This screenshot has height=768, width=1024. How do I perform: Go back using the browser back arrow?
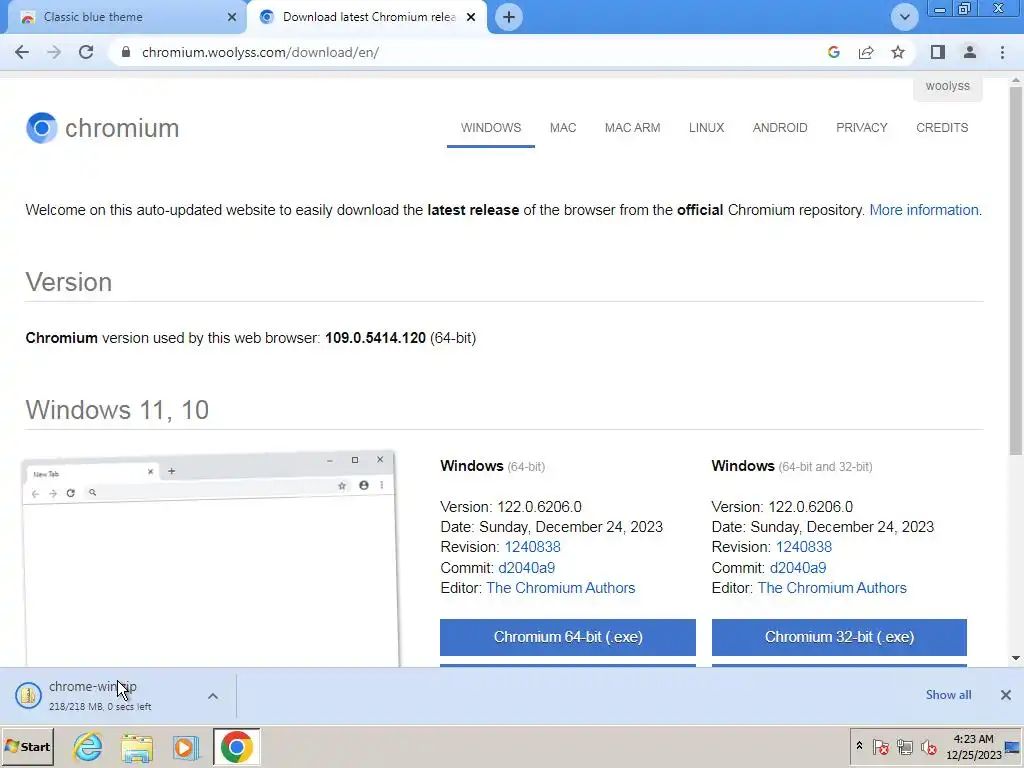[22, 52]
